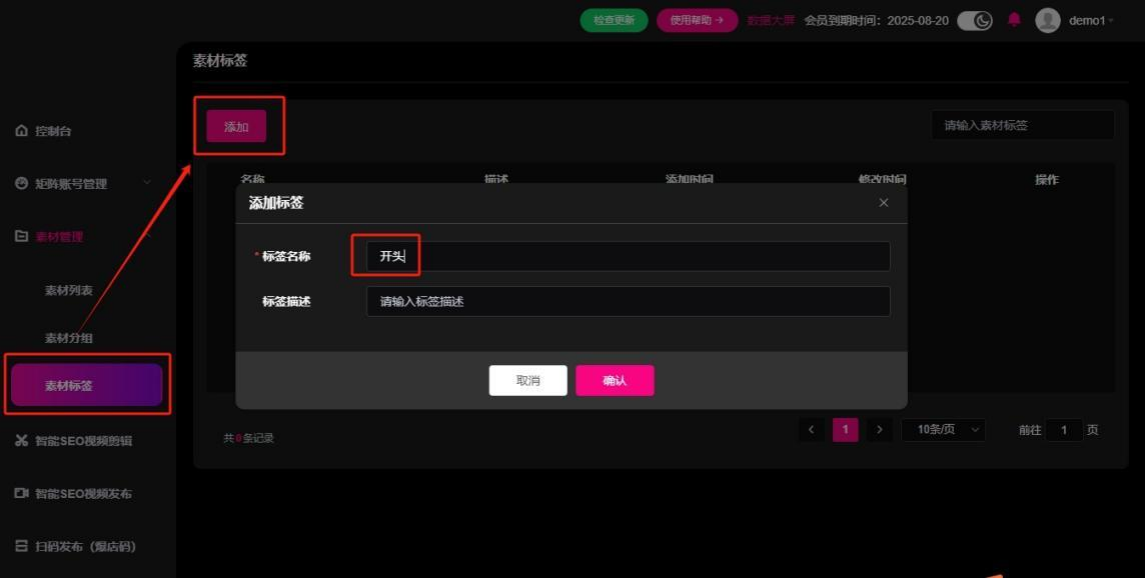Screen dimensions: 1145x578
Task: Open the 素材列表 page
Action: click(68, 291)
